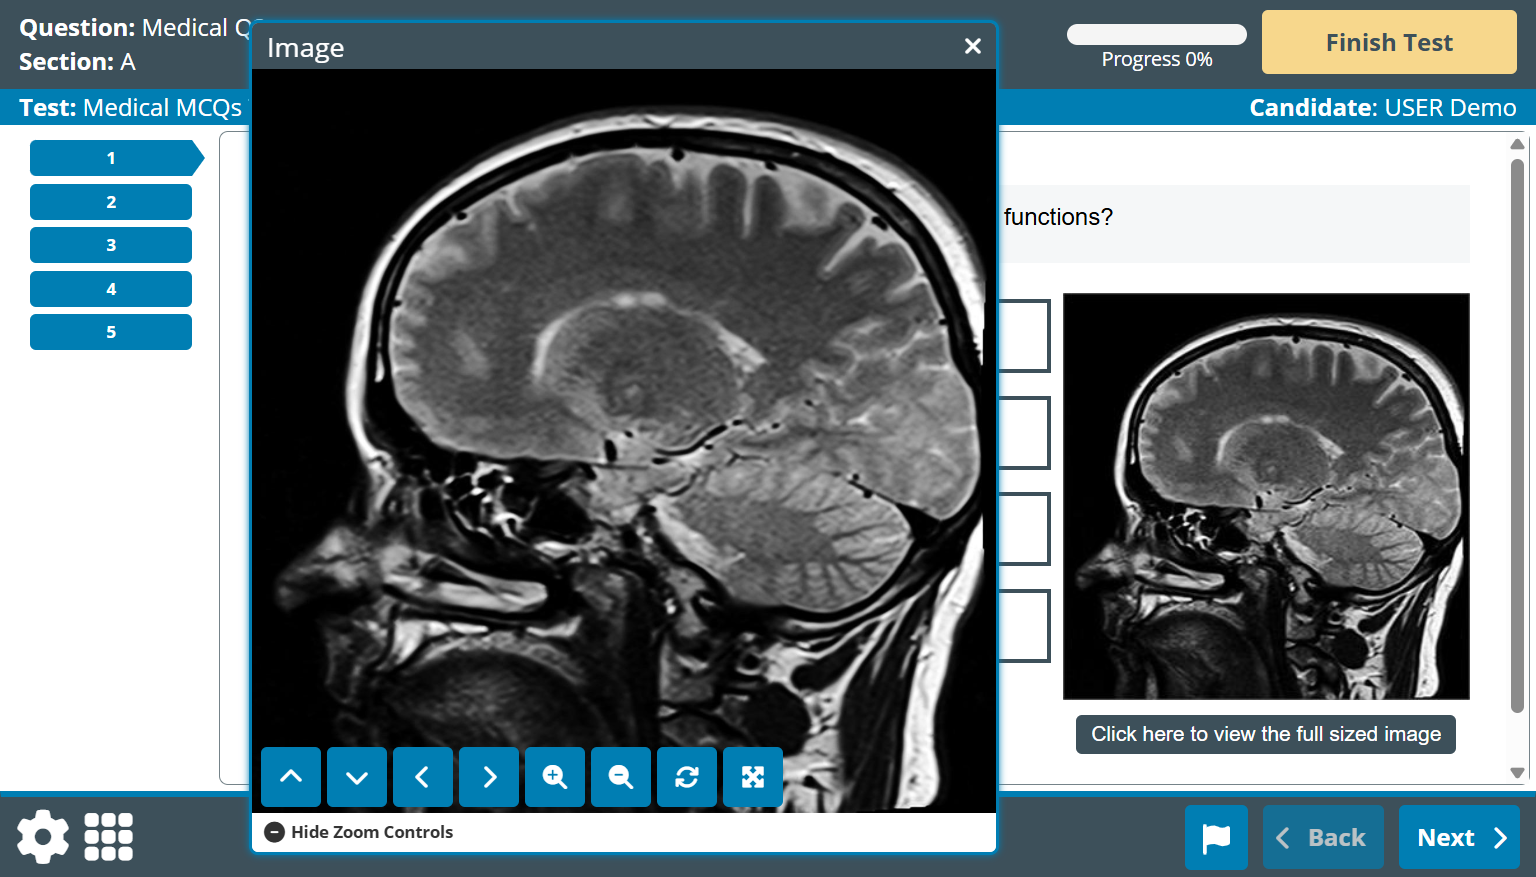Image resolution: width=1536 pixels, height=877 pixels.
Task: Reset the image zoom with refresh icon
Action: pyautogui.click(x=687, y=777)
